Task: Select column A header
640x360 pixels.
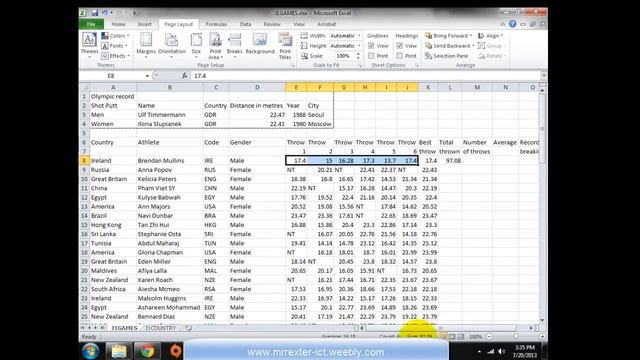Action: tap(113, 87)
